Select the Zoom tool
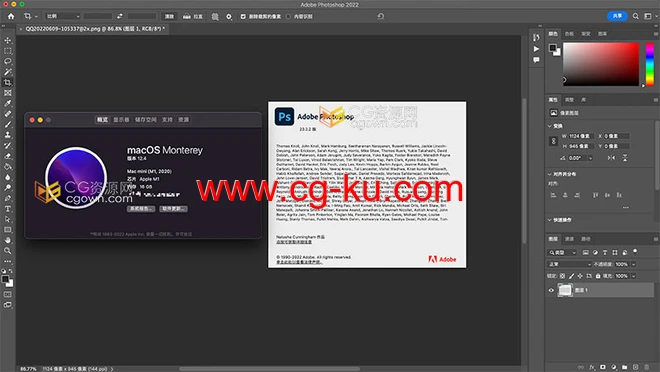Screen dimensions: 660x372 [8, 251]
